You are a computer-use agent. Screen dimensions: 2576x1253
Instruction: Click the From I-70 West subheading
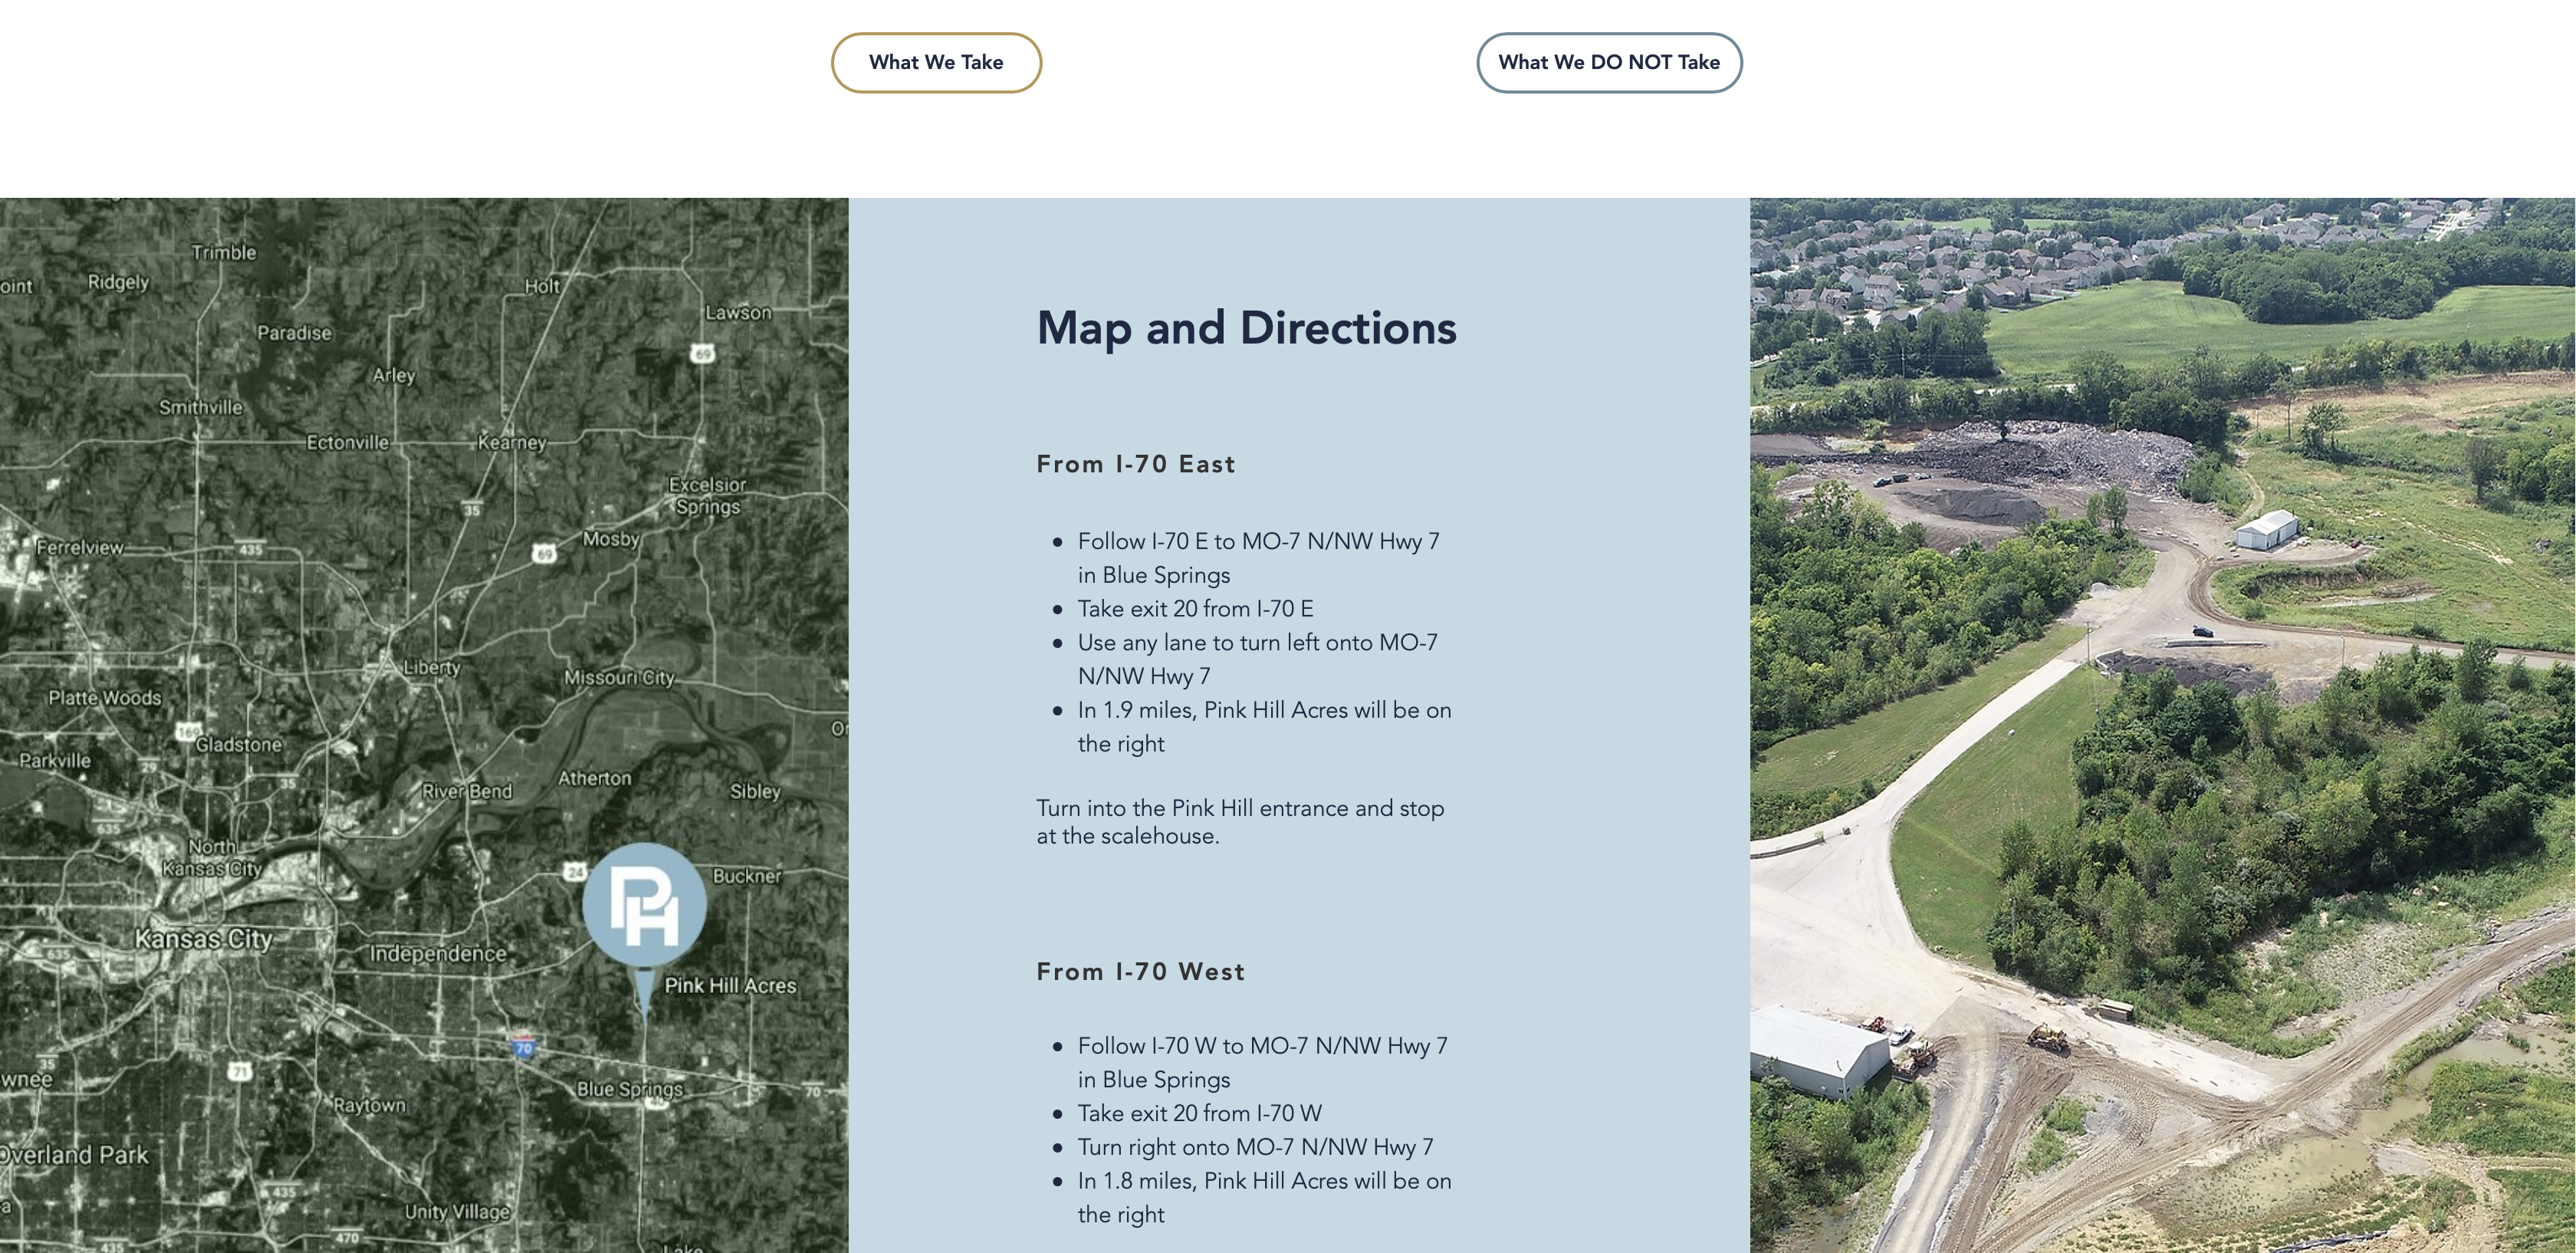1140,971
